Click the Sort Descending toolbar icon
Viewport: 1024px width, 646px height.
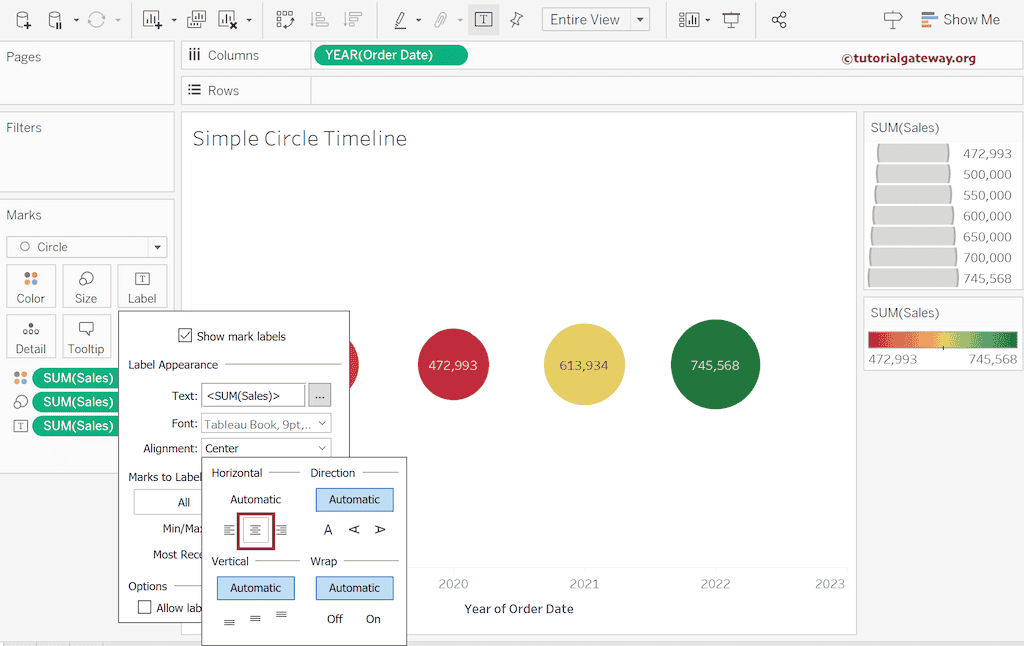pos(353,20)
